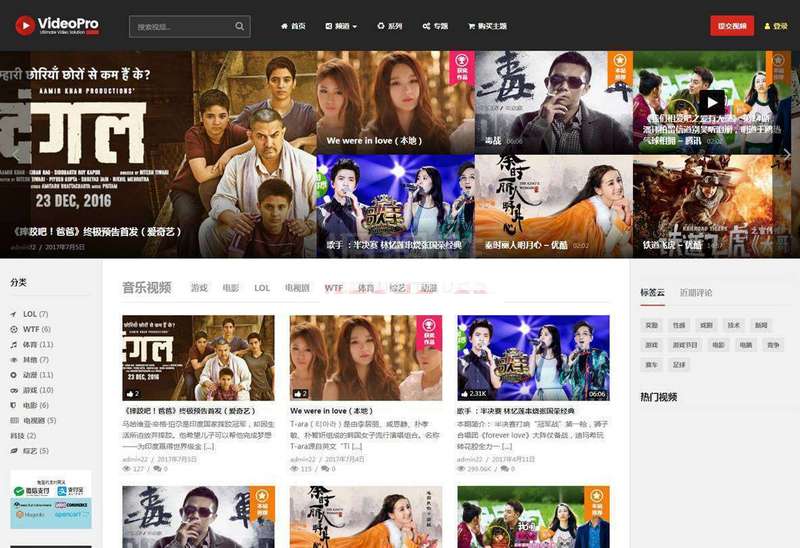Image resolution: width=800 pixels, height=548 pixels.
Task: Click film icon beside 电视剧 (5)
Action: tap(14, 420)
